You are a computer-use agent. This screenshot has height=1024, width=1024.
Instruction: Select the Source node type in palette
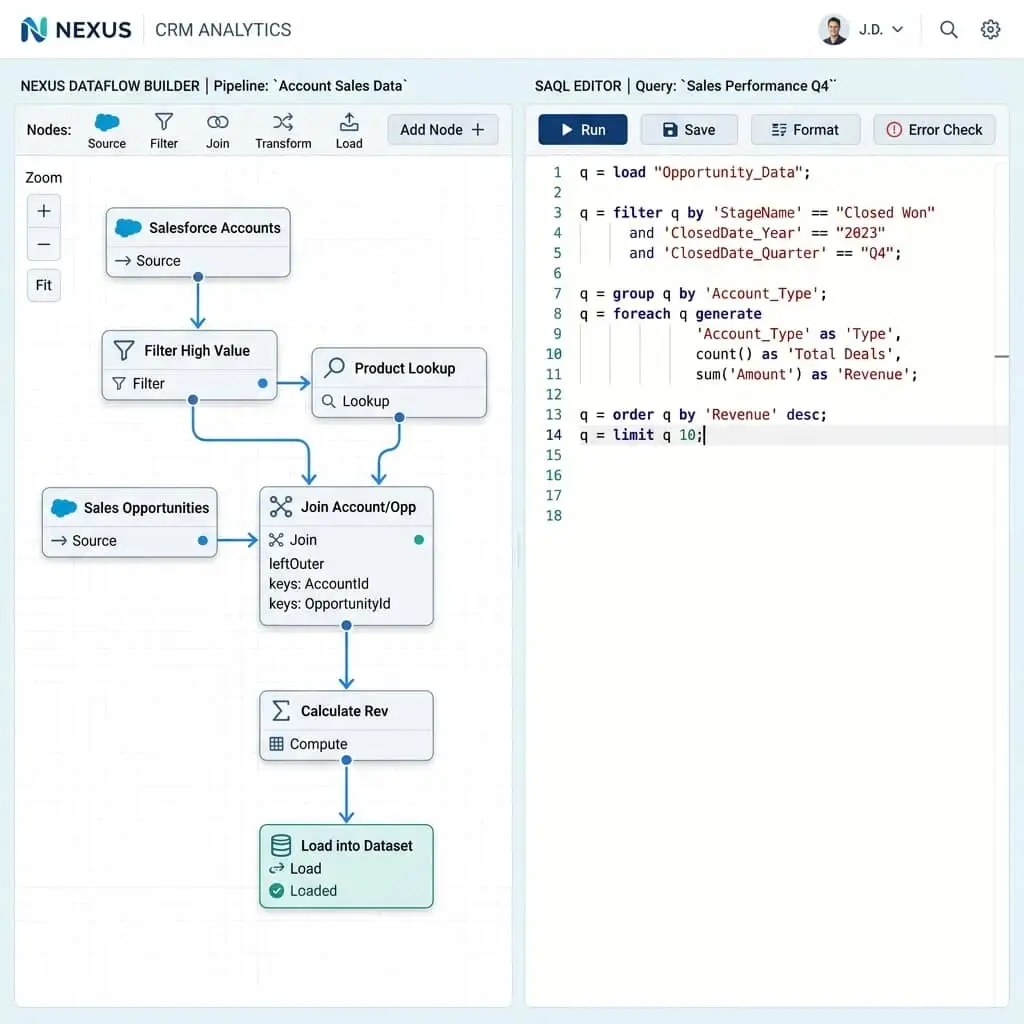106,131
